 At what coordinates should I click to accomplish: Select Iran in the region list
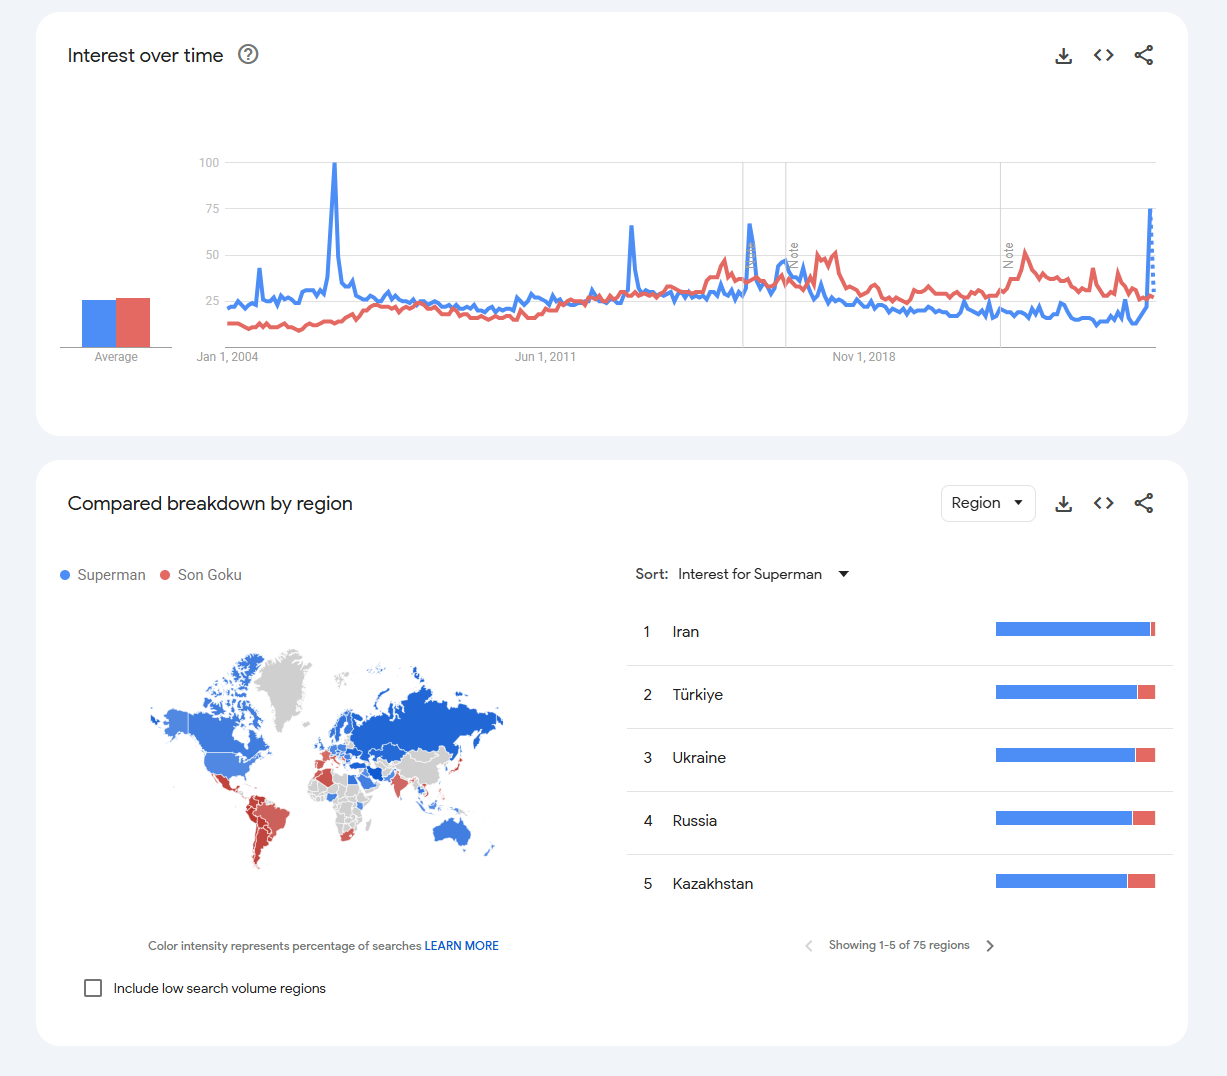(686, 632)
